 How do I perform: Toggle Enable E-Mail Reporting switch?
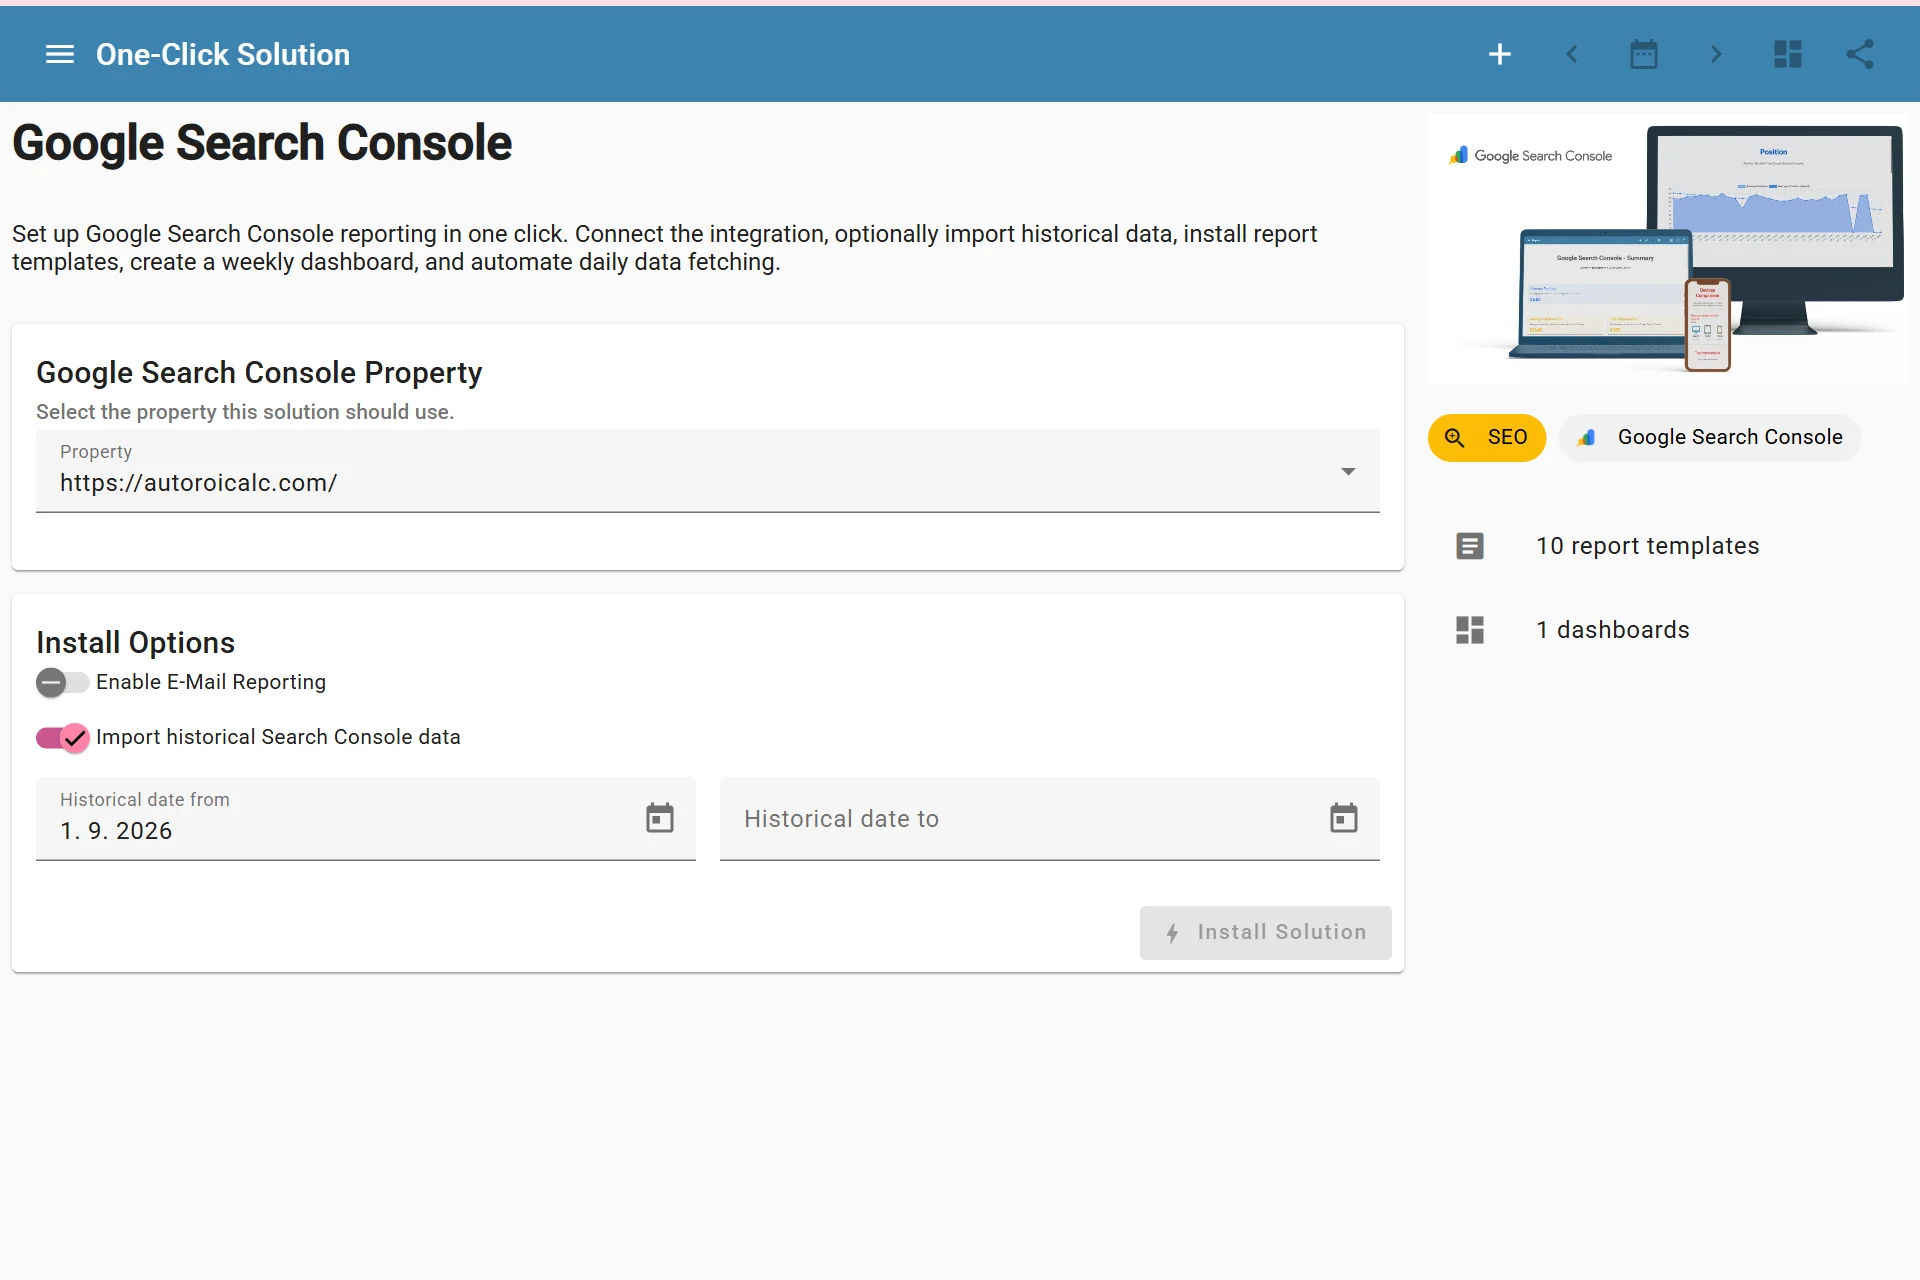click(62, 682)
